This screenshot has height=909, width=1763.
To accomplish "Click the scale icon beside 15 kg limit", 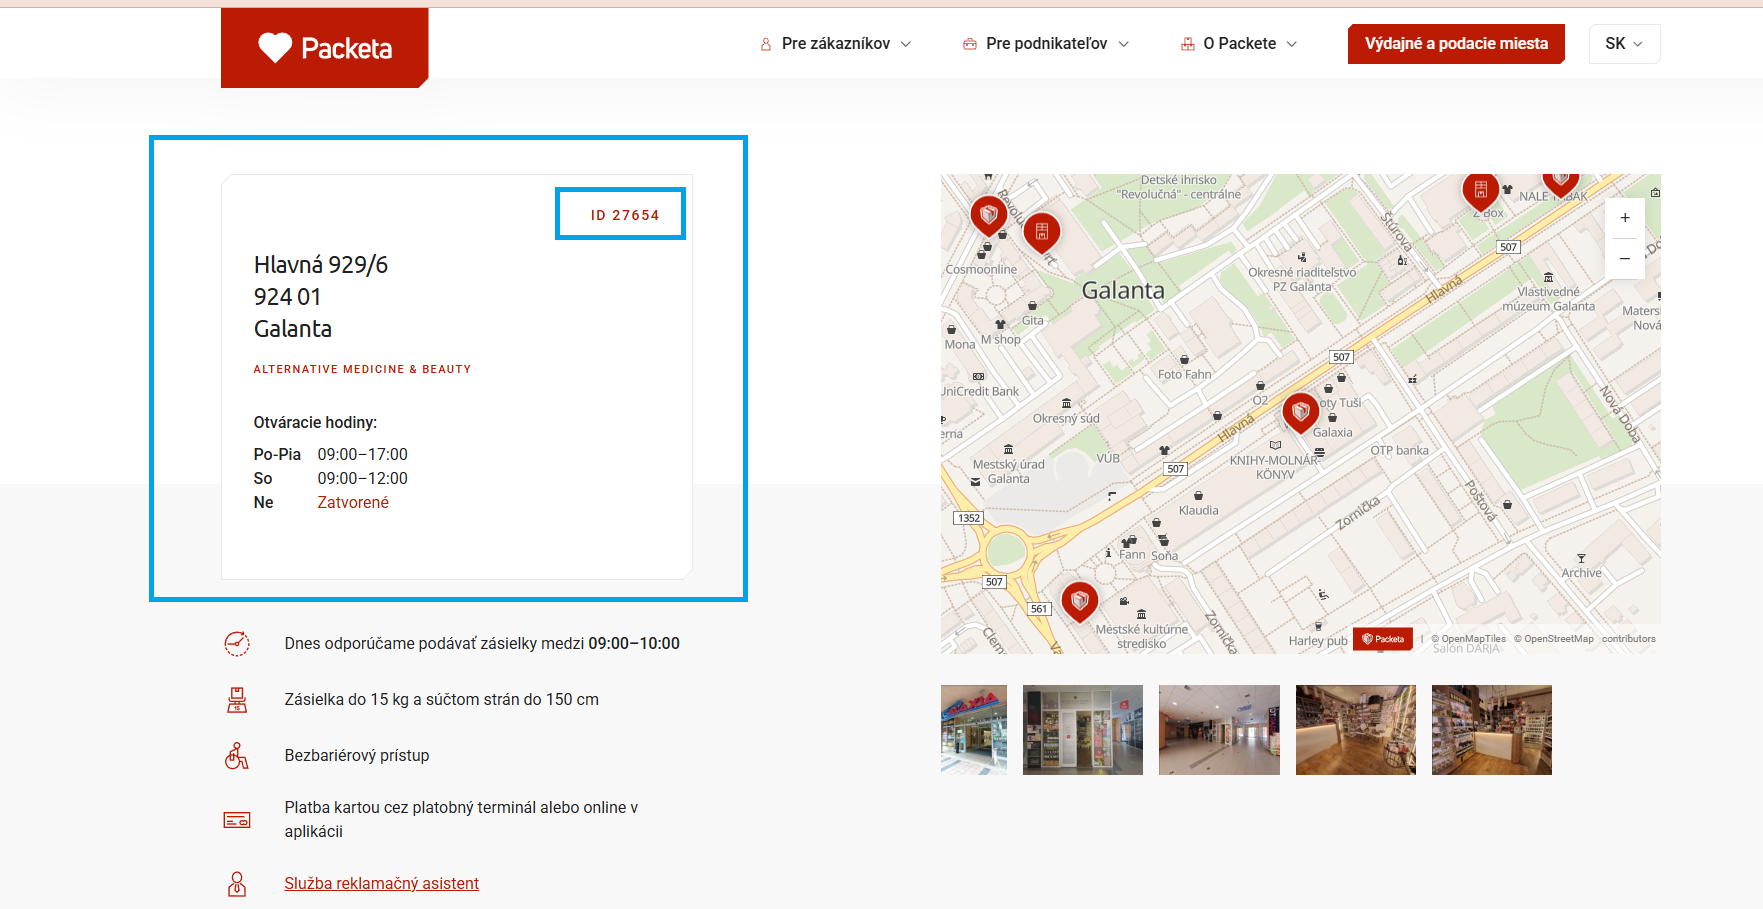I will pos(237,700).
